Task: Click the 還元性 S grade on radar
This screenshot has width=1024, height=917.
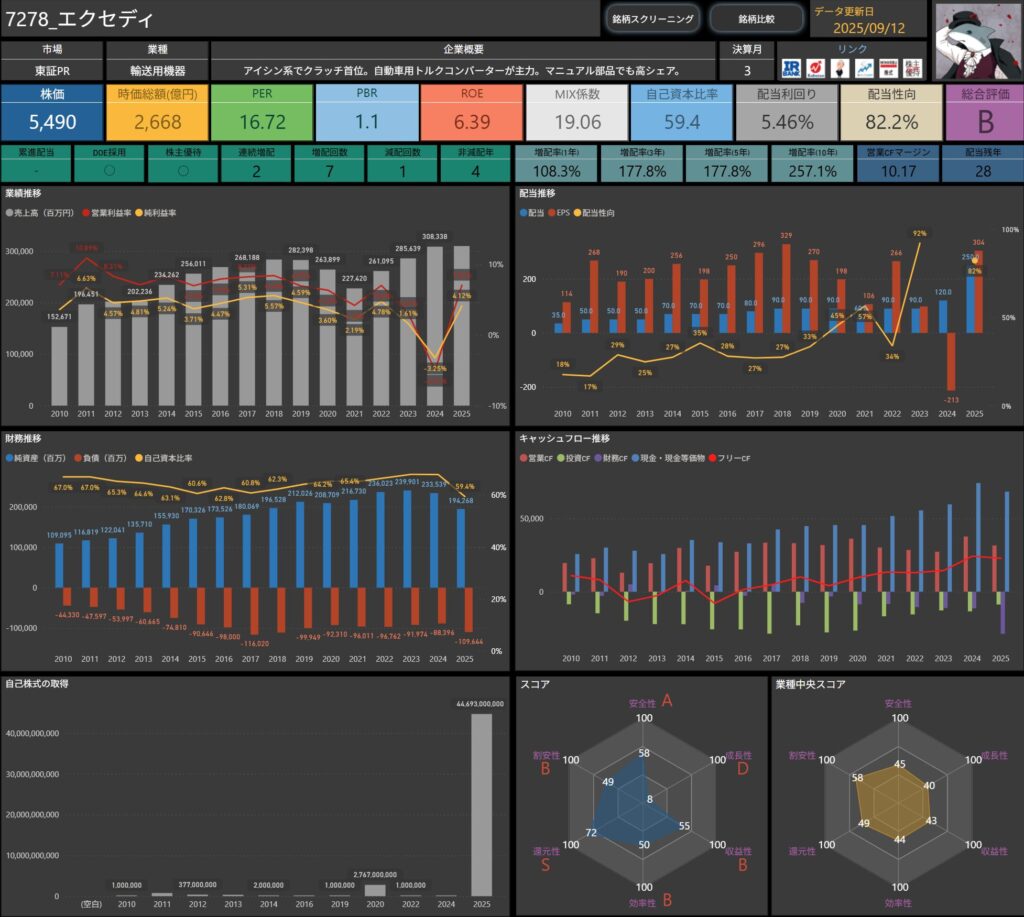Action: click(x=545, y=865)
